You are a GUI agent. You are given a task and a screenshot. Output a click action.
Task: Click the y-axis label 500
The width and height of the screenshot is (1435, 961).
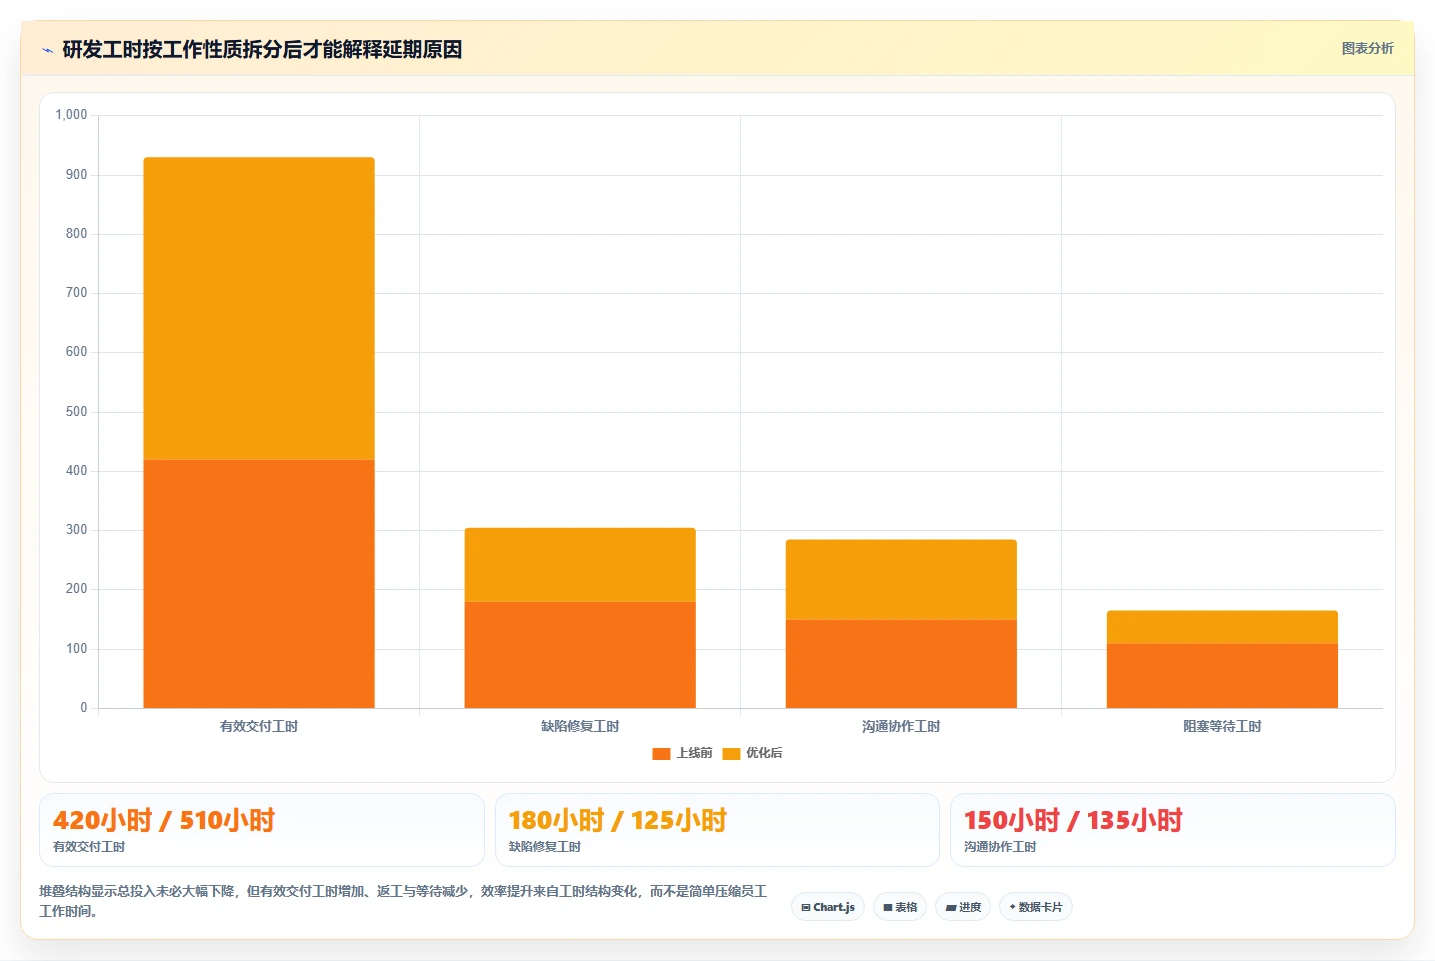77,412
